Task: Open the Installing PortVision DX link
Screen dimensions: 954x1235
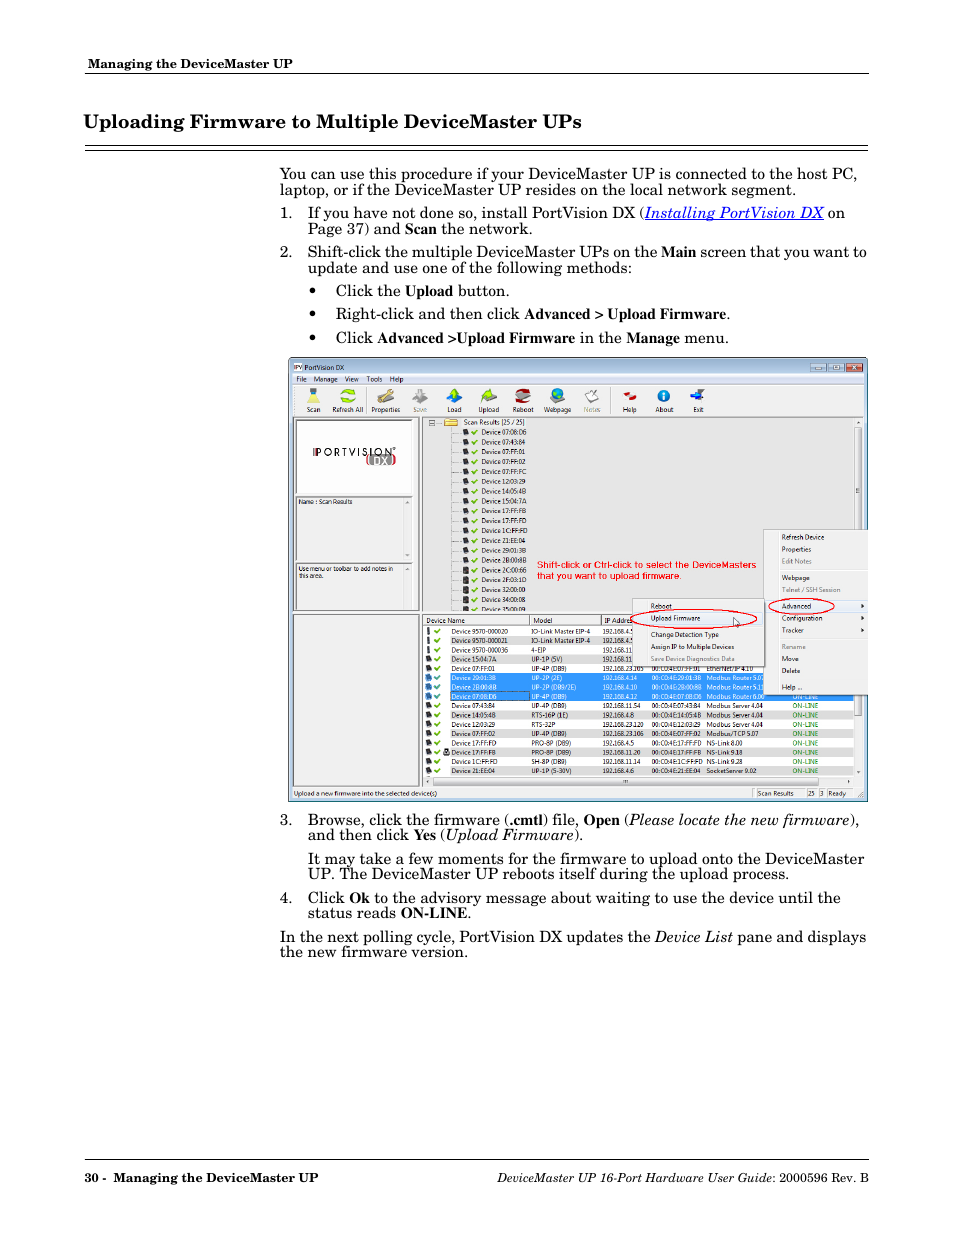Action: 734,213
